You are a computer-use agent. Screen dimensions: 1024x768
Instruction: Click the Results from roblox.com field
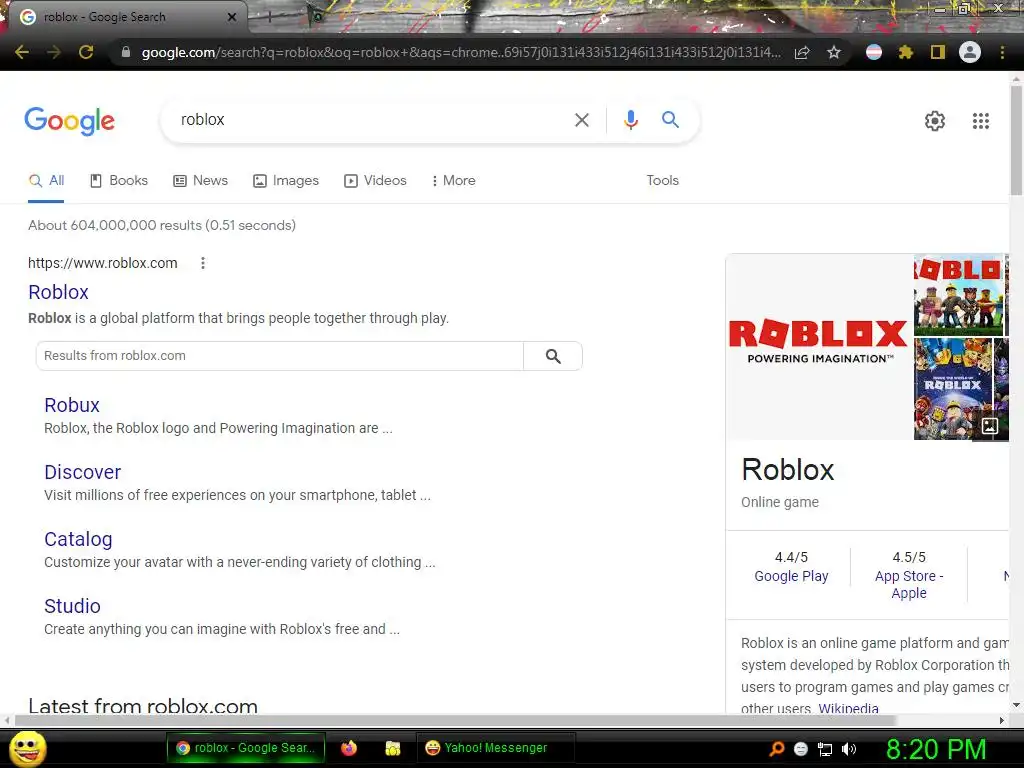tap(280, 356)
